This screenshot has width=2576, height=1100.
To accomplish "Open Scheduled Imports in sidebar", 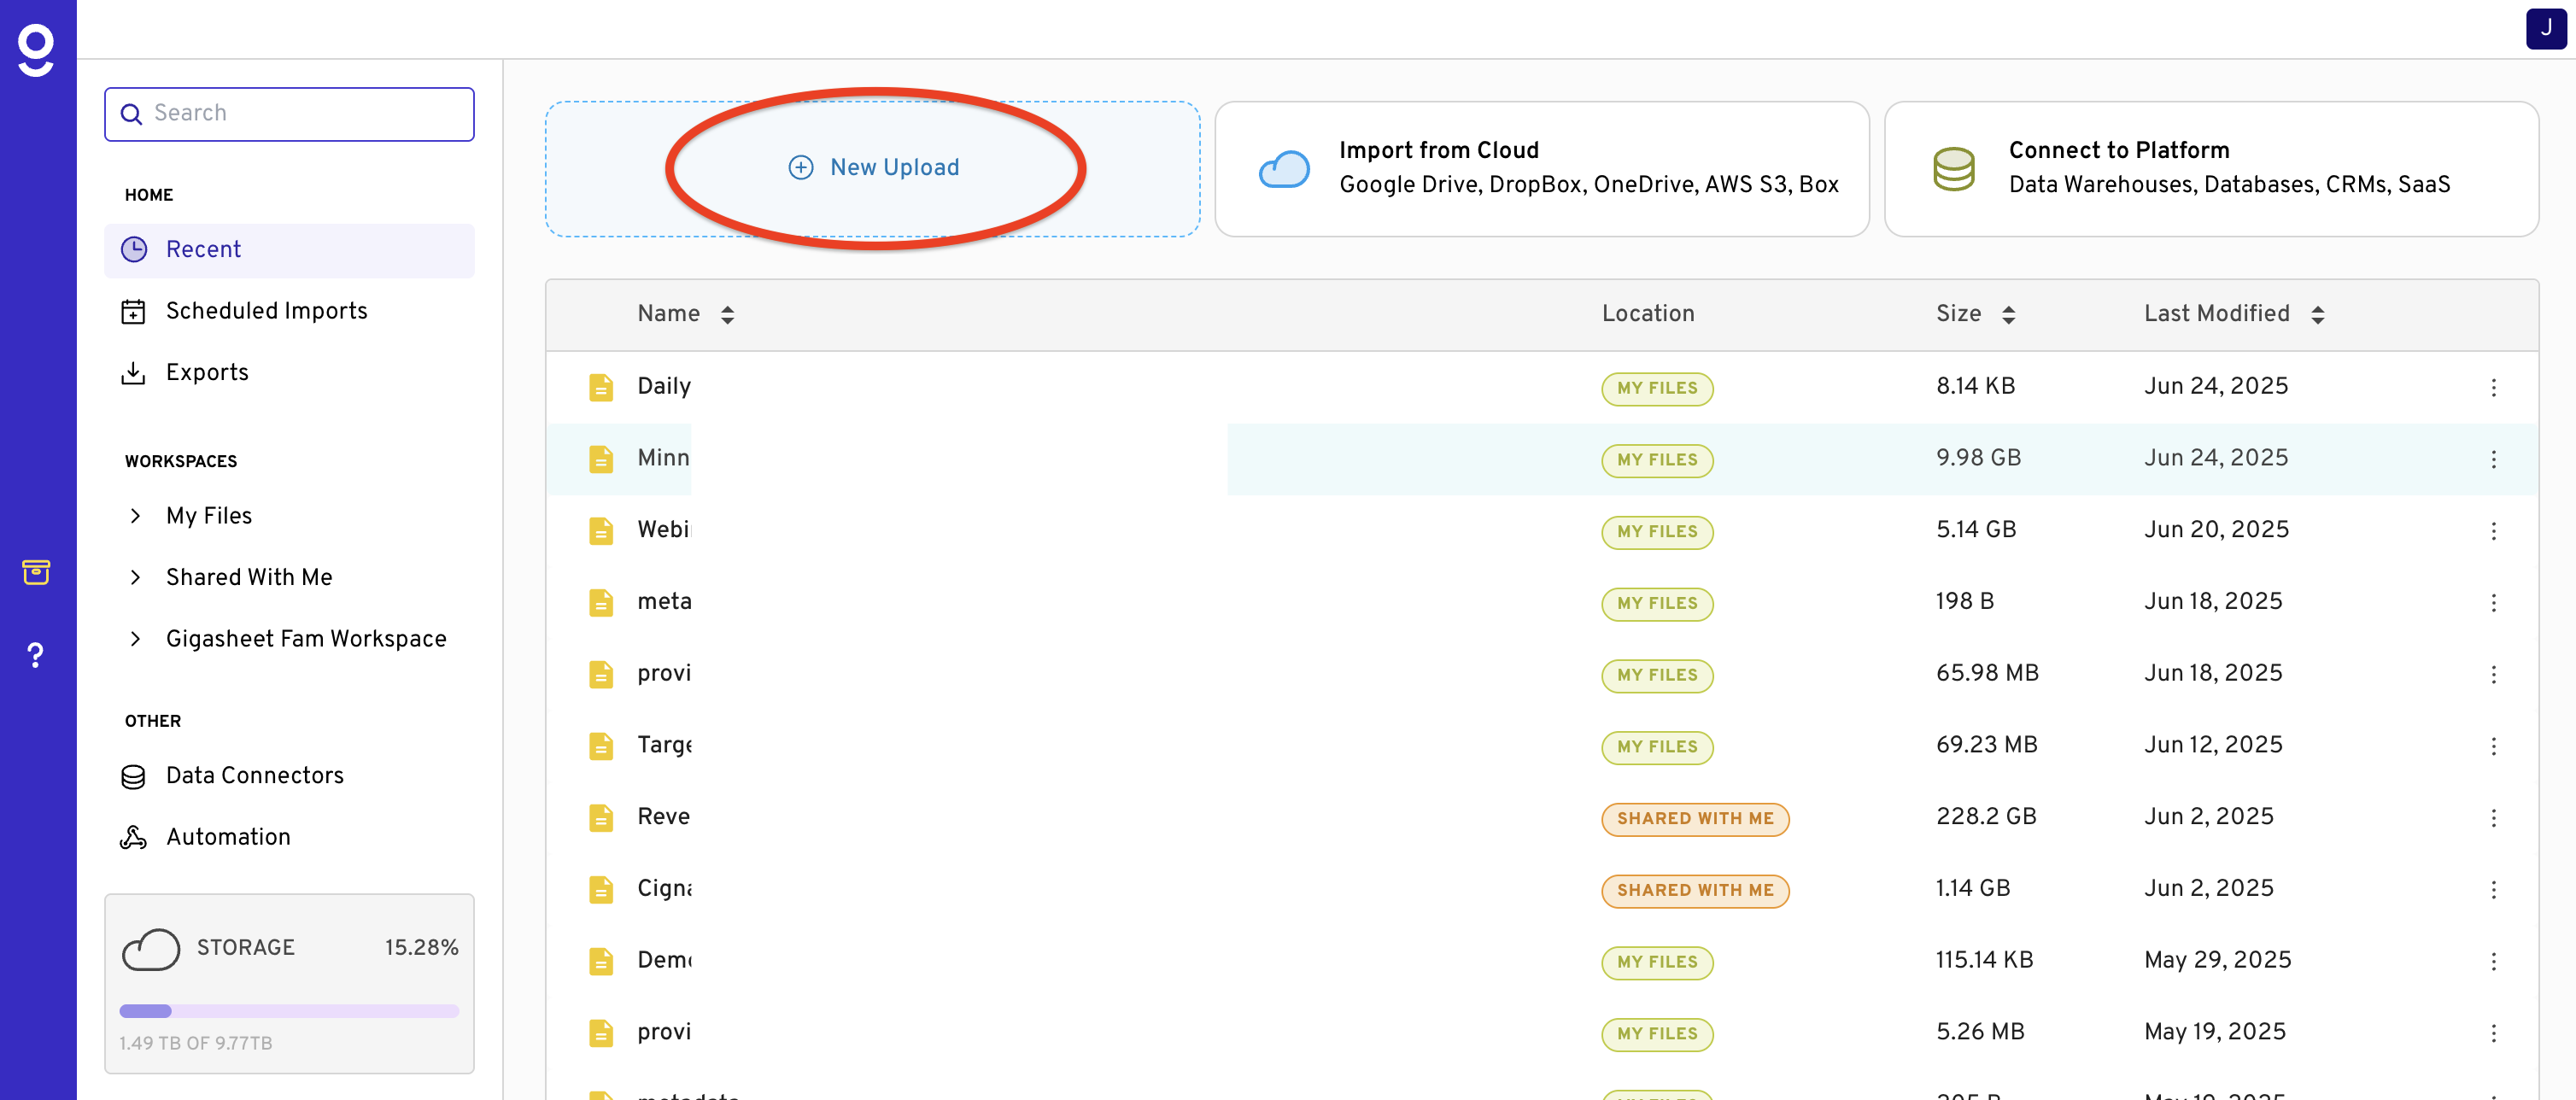I will pyautogui.click(x=266, y=311).
